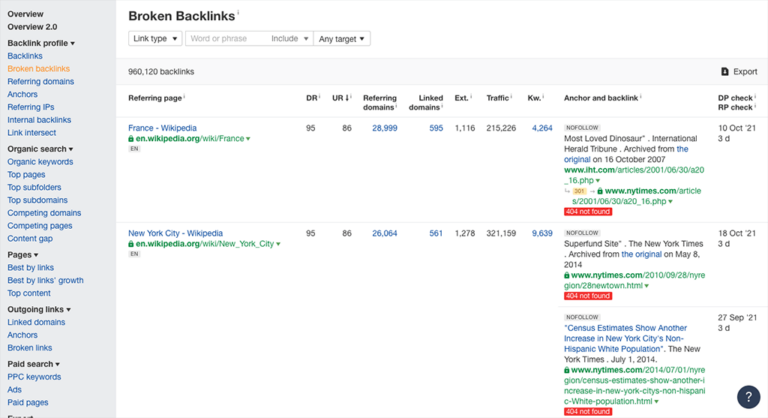Open the Any target dropdown
Image resolution: width=768 pixels, height=418 pixels.
(341, 38)
